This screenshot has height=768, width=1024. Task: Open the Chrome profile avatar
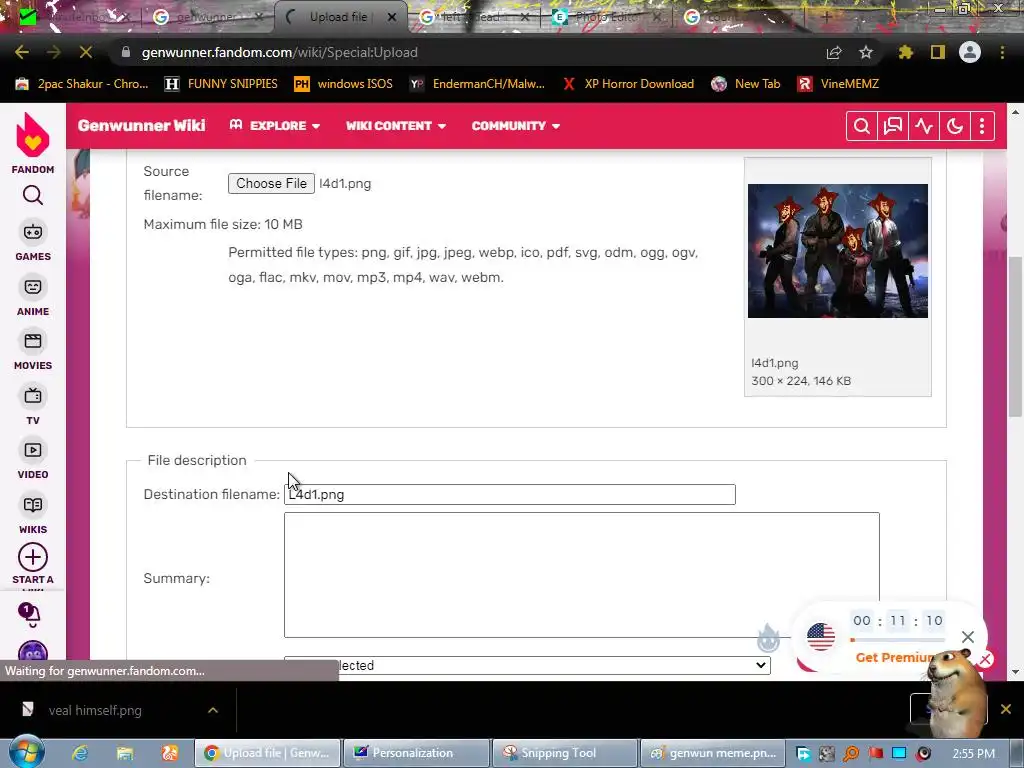click(970, 52)
